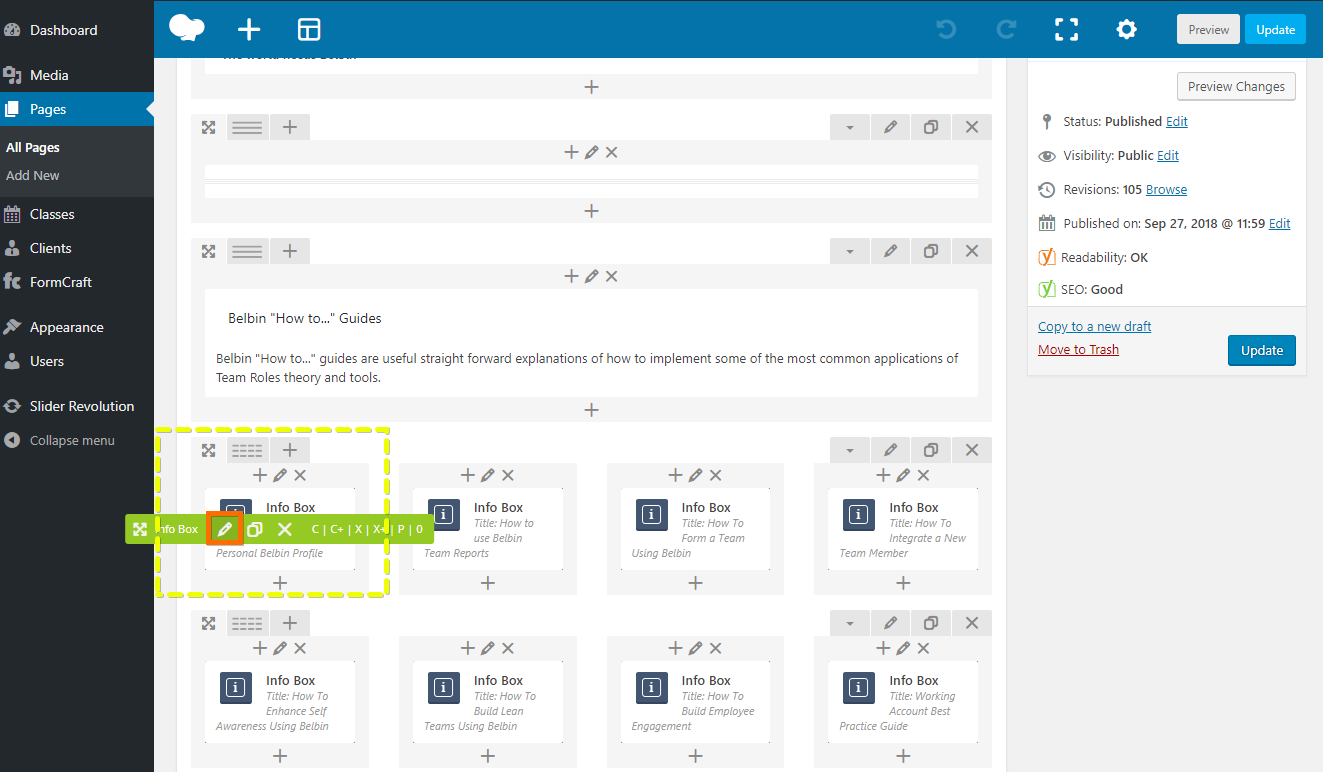Open the Pages menu in sidebar
Screen dimensions: 1323x772
(x=48, y=109)
